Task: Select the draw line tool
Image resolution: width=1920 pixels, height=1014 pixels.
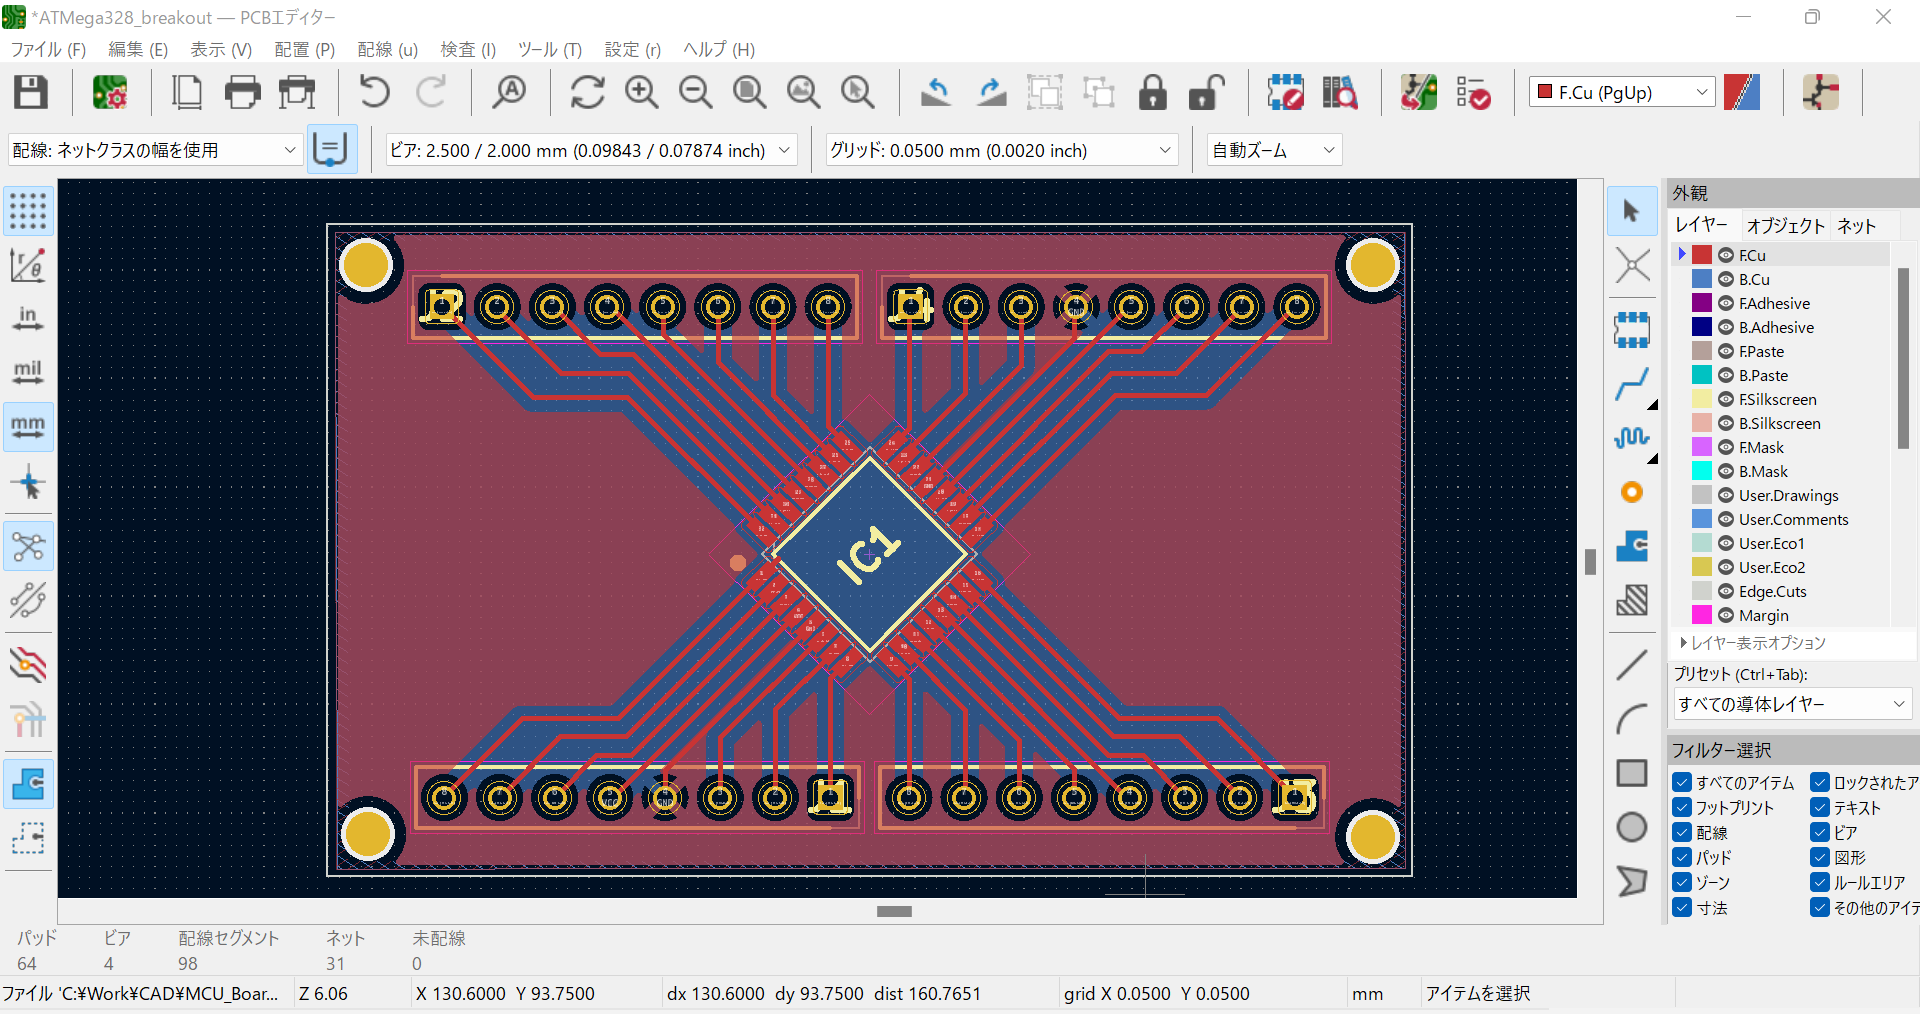Action: click(1632, 665)
